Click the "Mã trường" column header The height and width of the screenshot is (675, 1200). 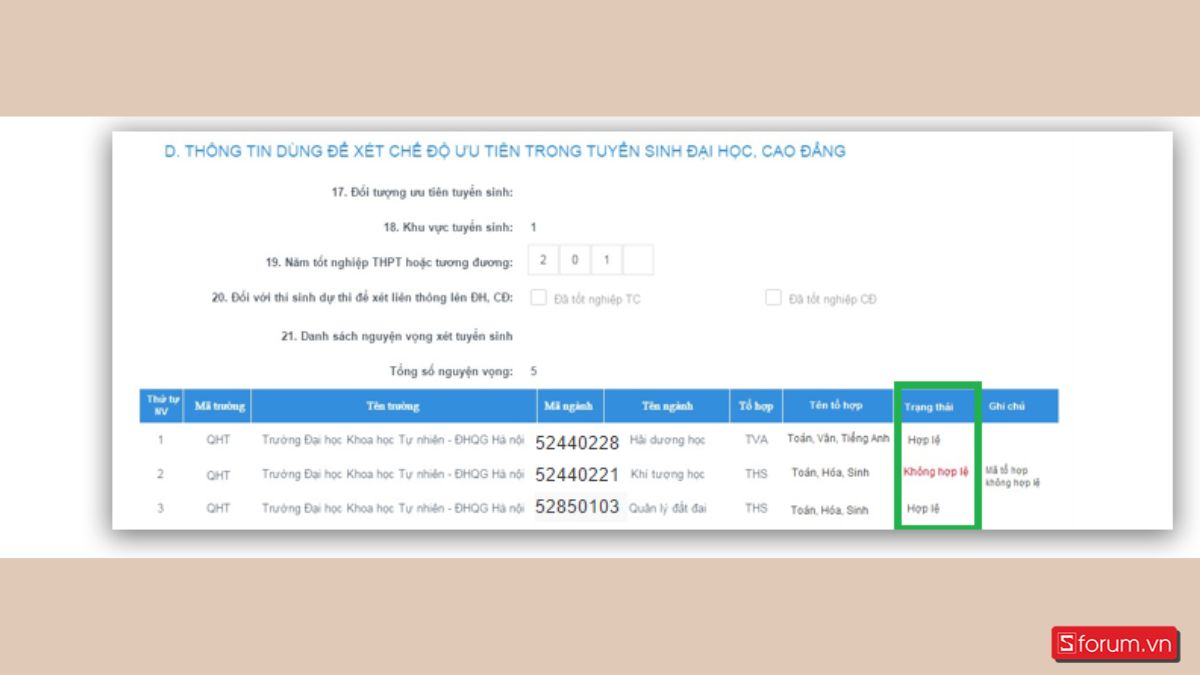[x=217, y=406]
